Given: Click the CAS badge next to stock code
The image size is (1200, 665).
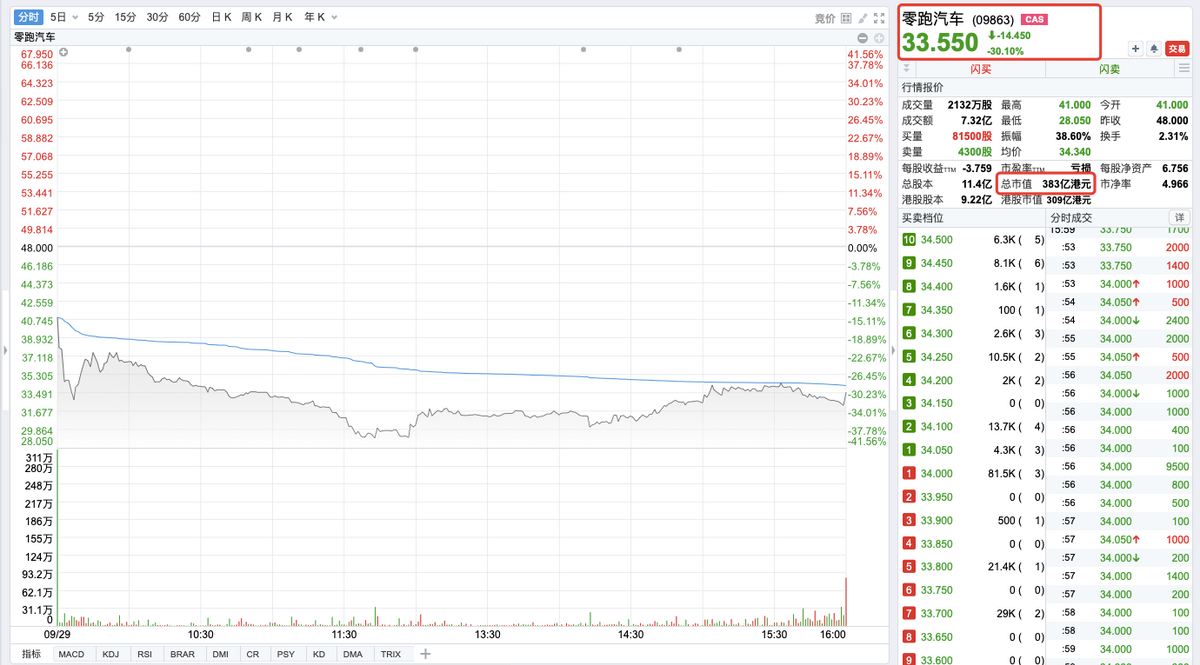Looking at the screenshot, I should [1034, 18].
